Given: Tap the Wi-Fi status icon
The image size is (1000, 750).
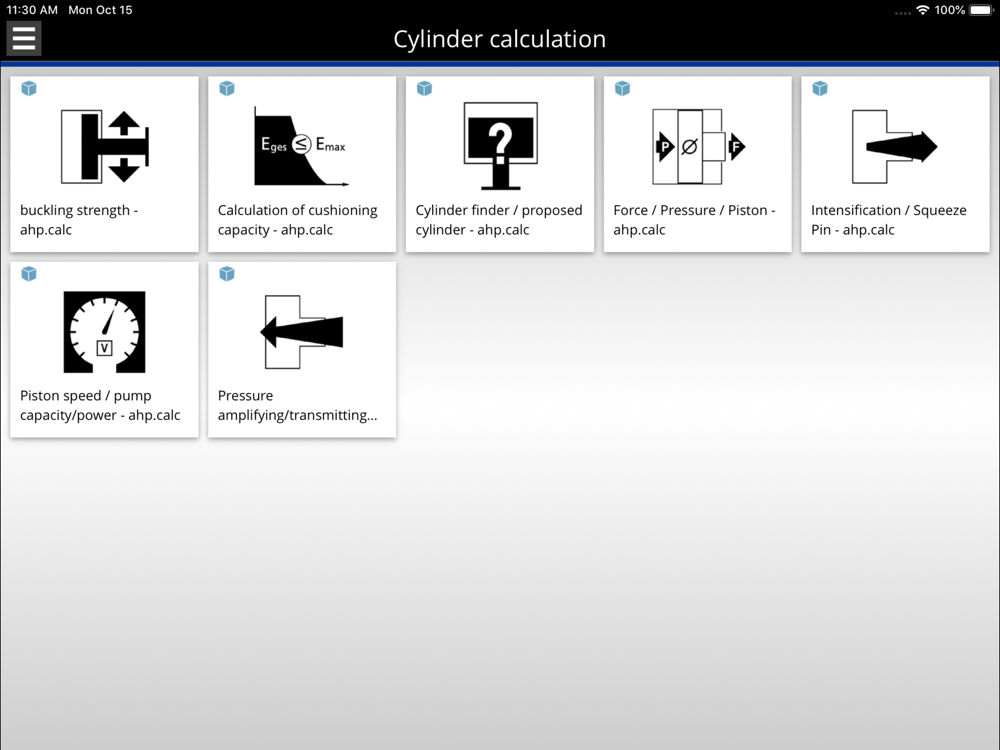Looking at the screenshot, I should click(x=922, y=10).
